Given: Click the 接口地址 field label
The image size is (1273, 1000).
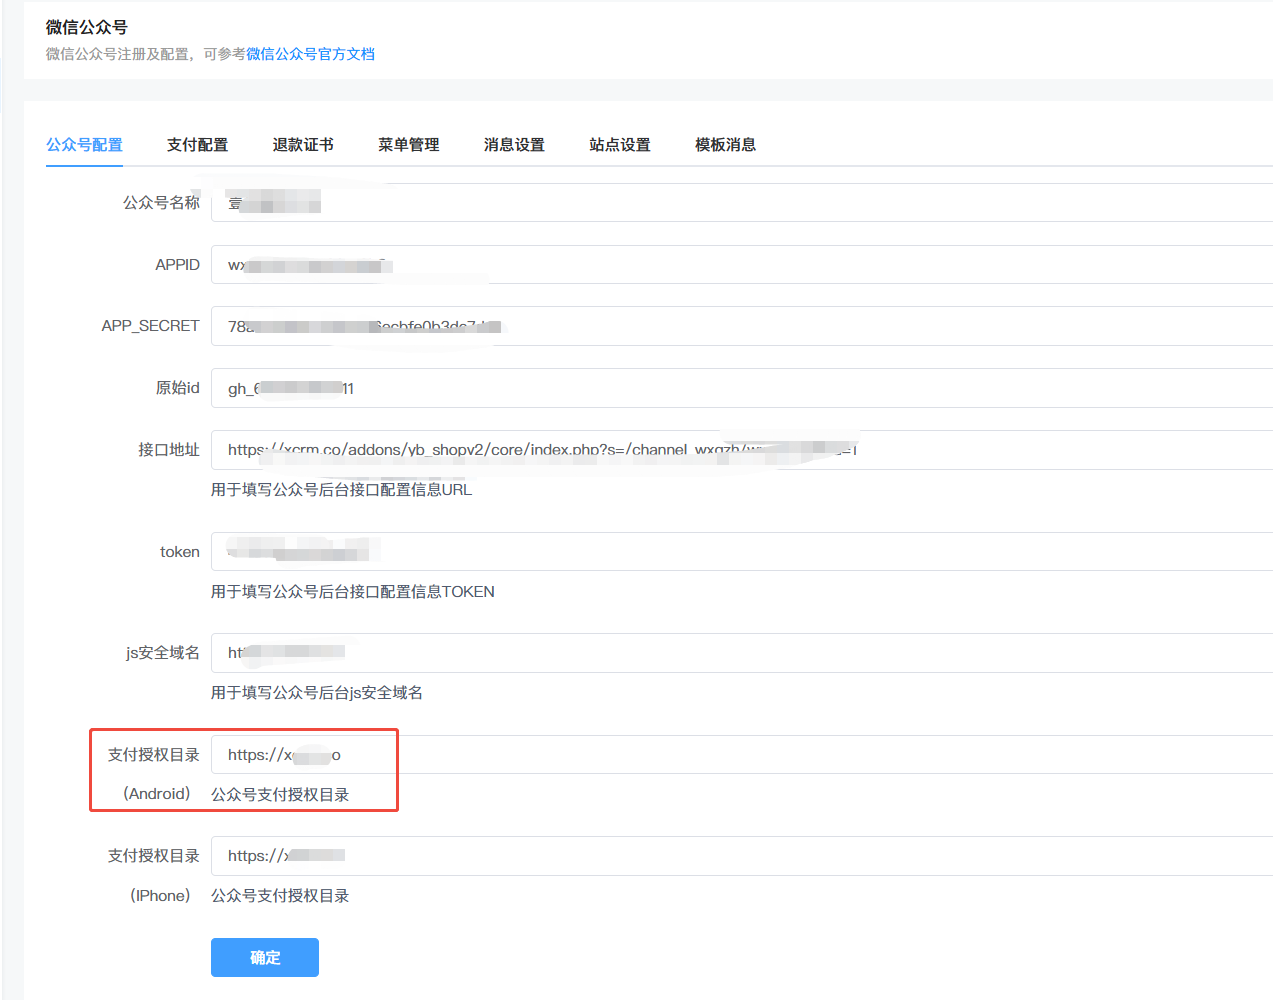Looking at the screenshot, I should (x=168, y=450).
